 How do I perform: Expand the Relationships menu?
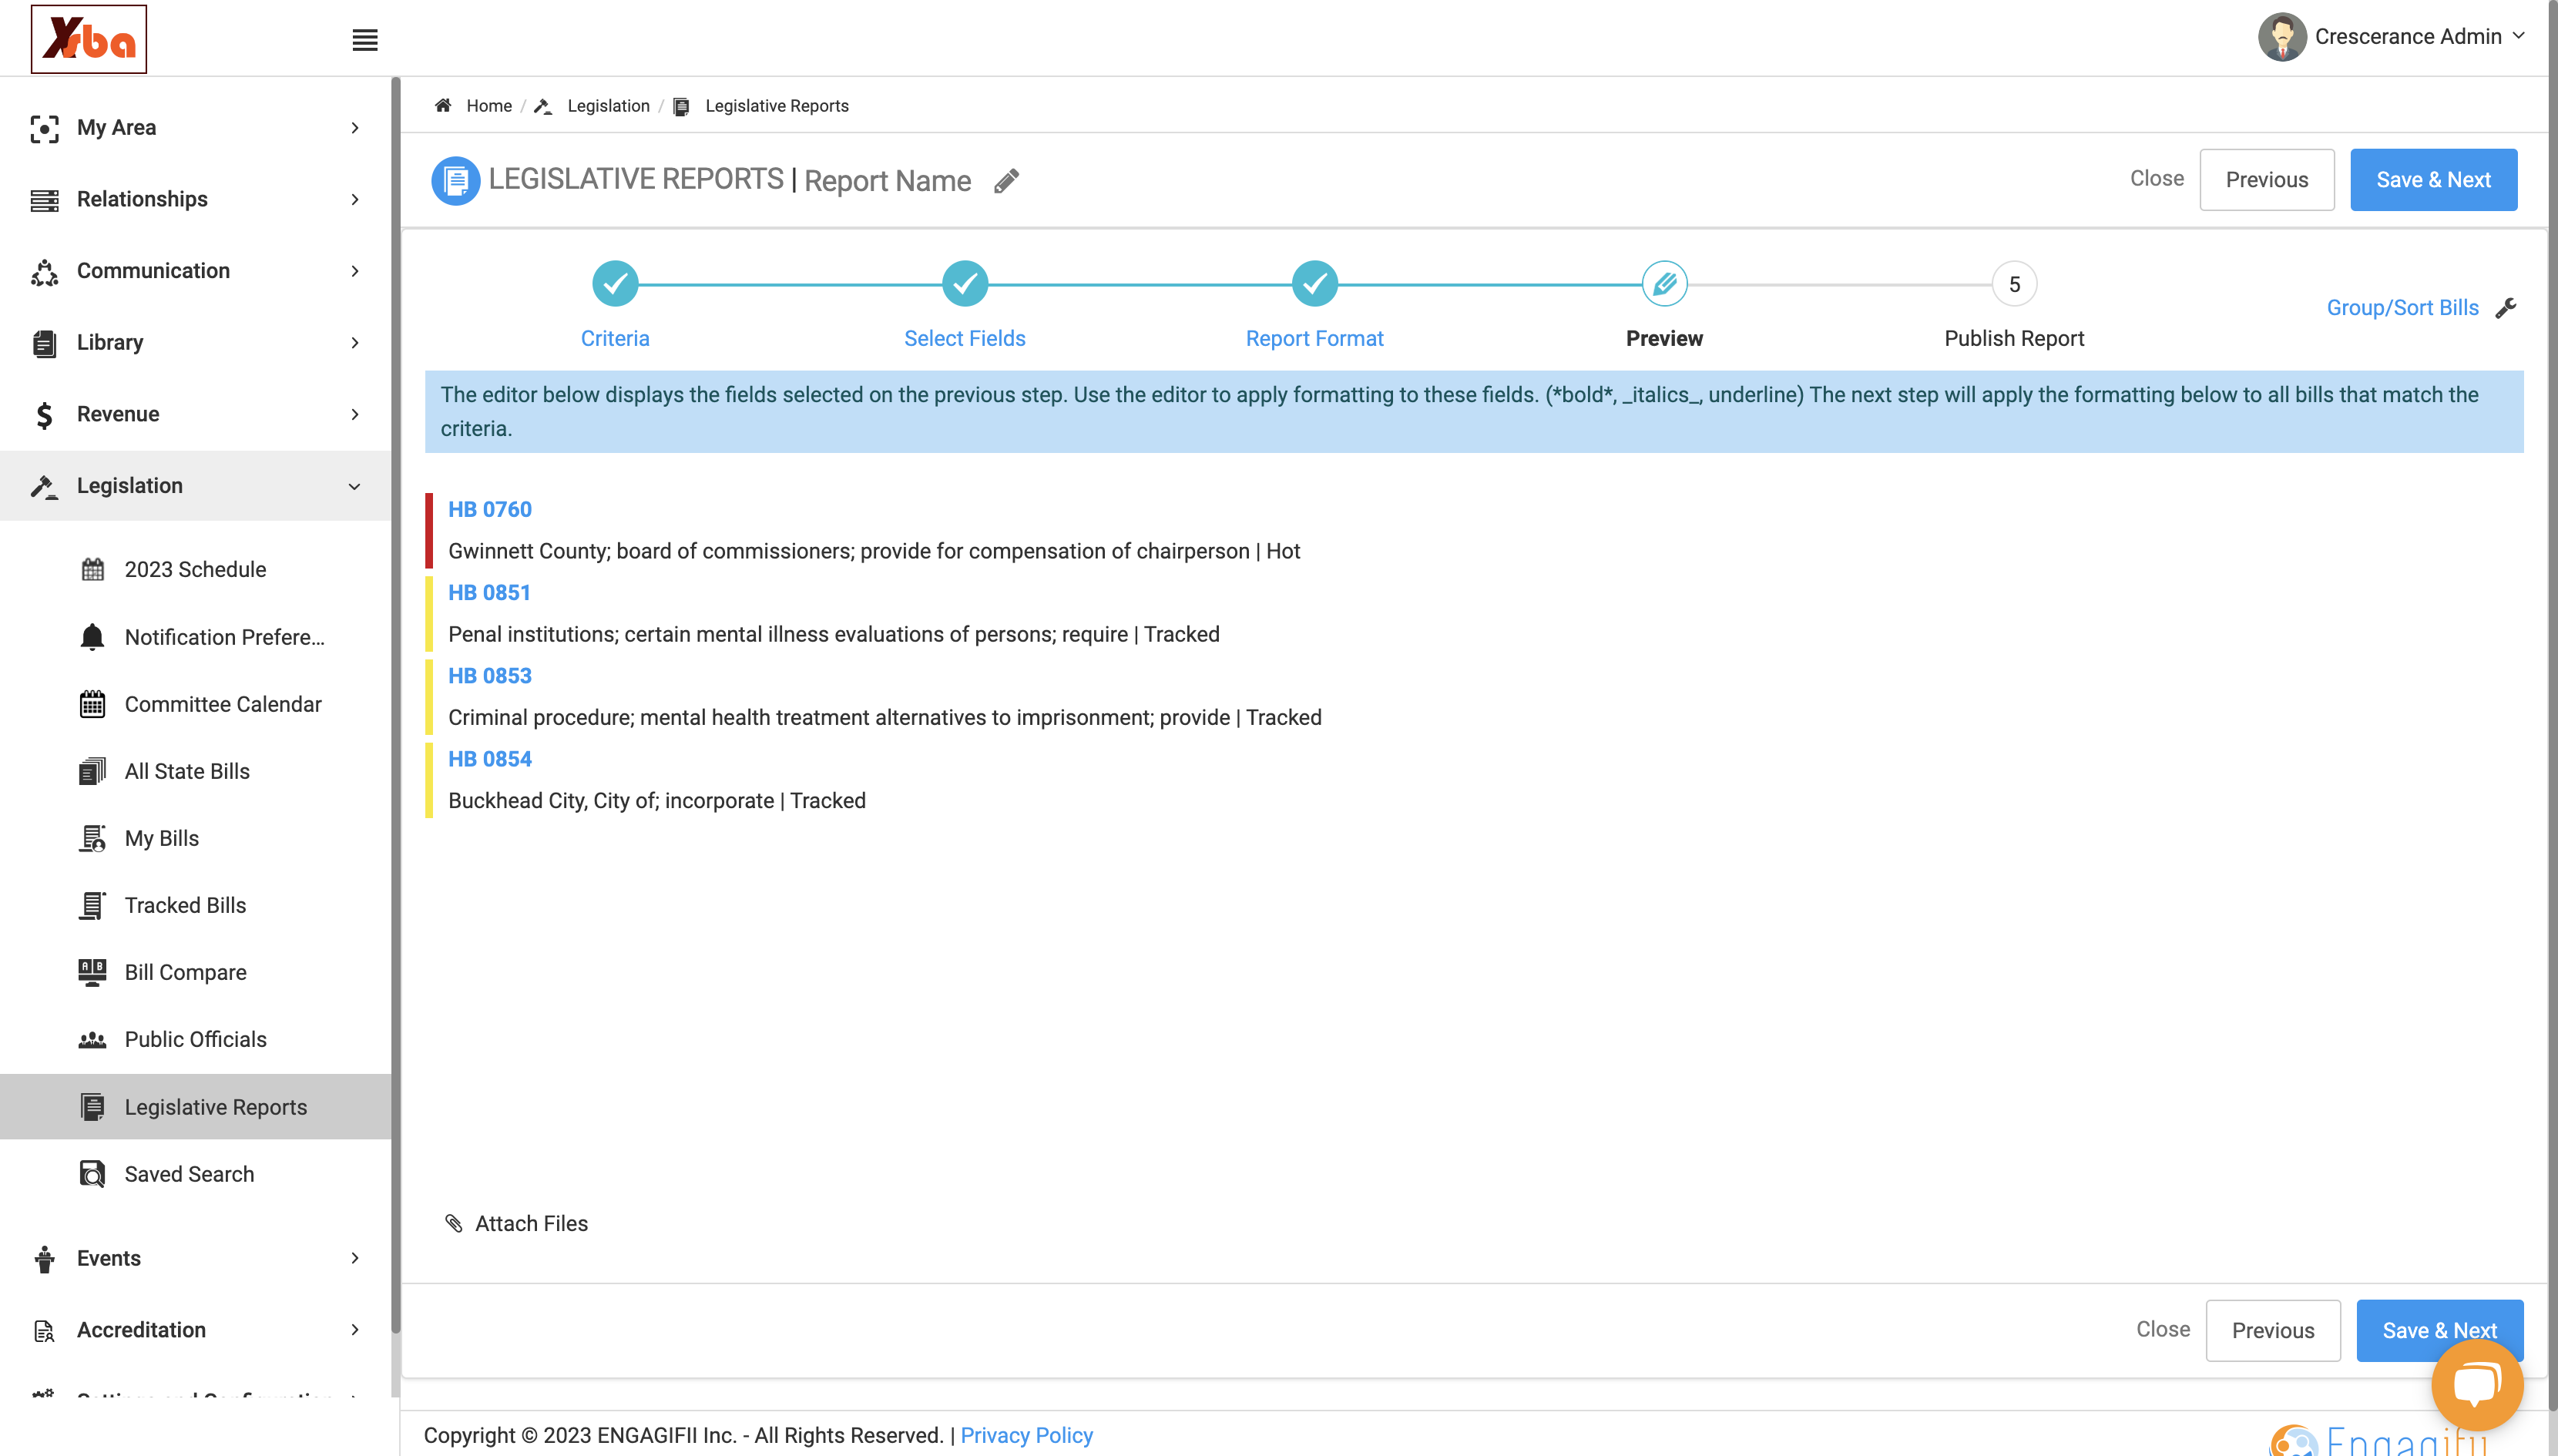[x=195, y=199]
